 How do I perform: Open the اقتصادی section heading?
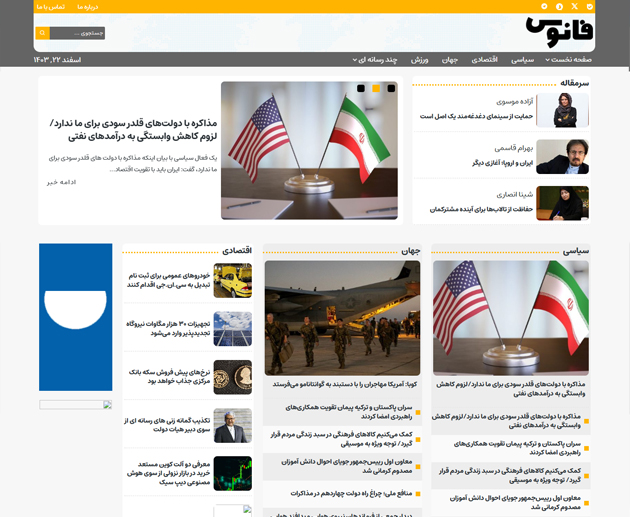[237, 250]
